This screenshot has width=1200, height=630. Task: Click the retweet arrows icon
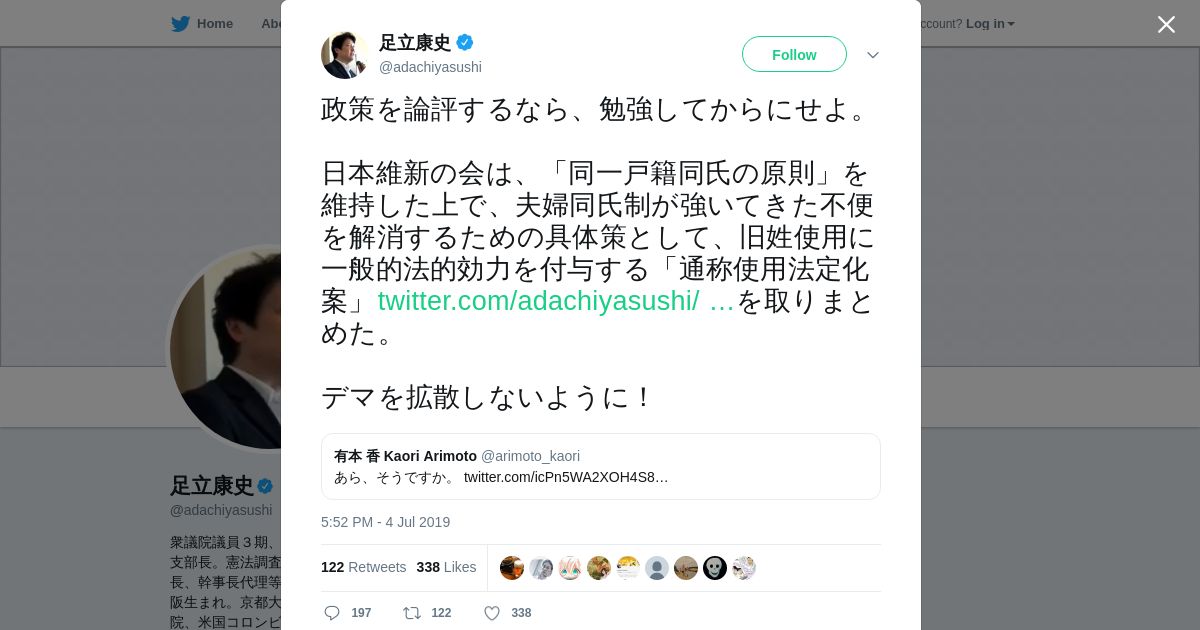[411, 613]
